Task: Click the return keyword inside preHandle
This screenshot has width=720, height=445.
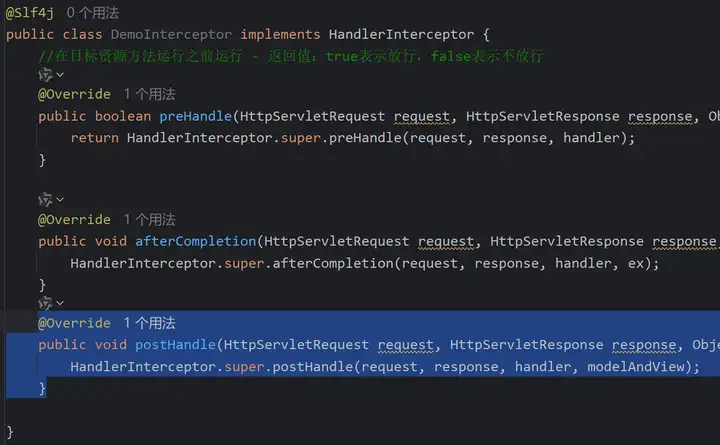Action: 95,137
